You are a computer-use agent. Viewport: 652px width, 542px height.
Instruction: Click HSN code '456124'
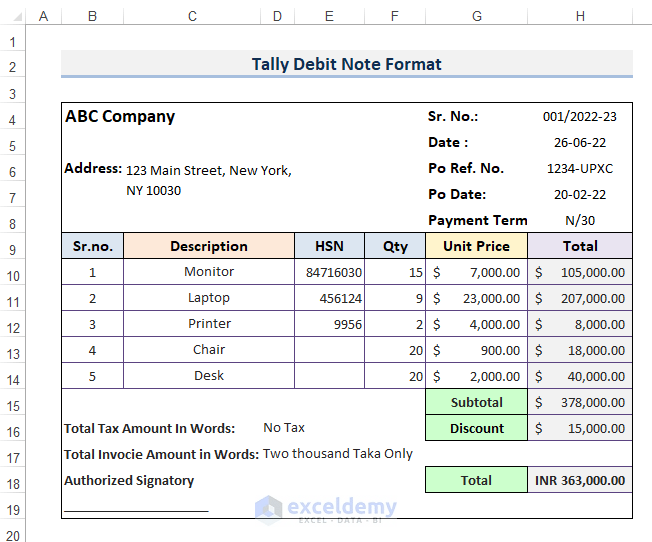(x=341, y=298)
